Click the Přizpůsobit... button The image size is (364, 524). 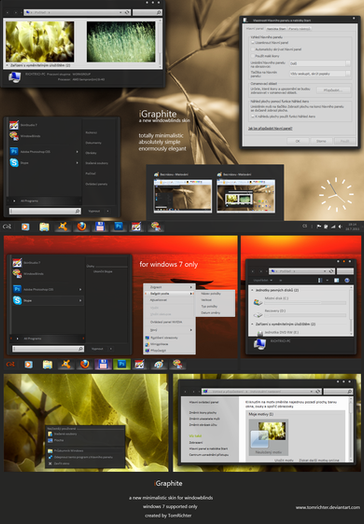(x=333, y=90)
